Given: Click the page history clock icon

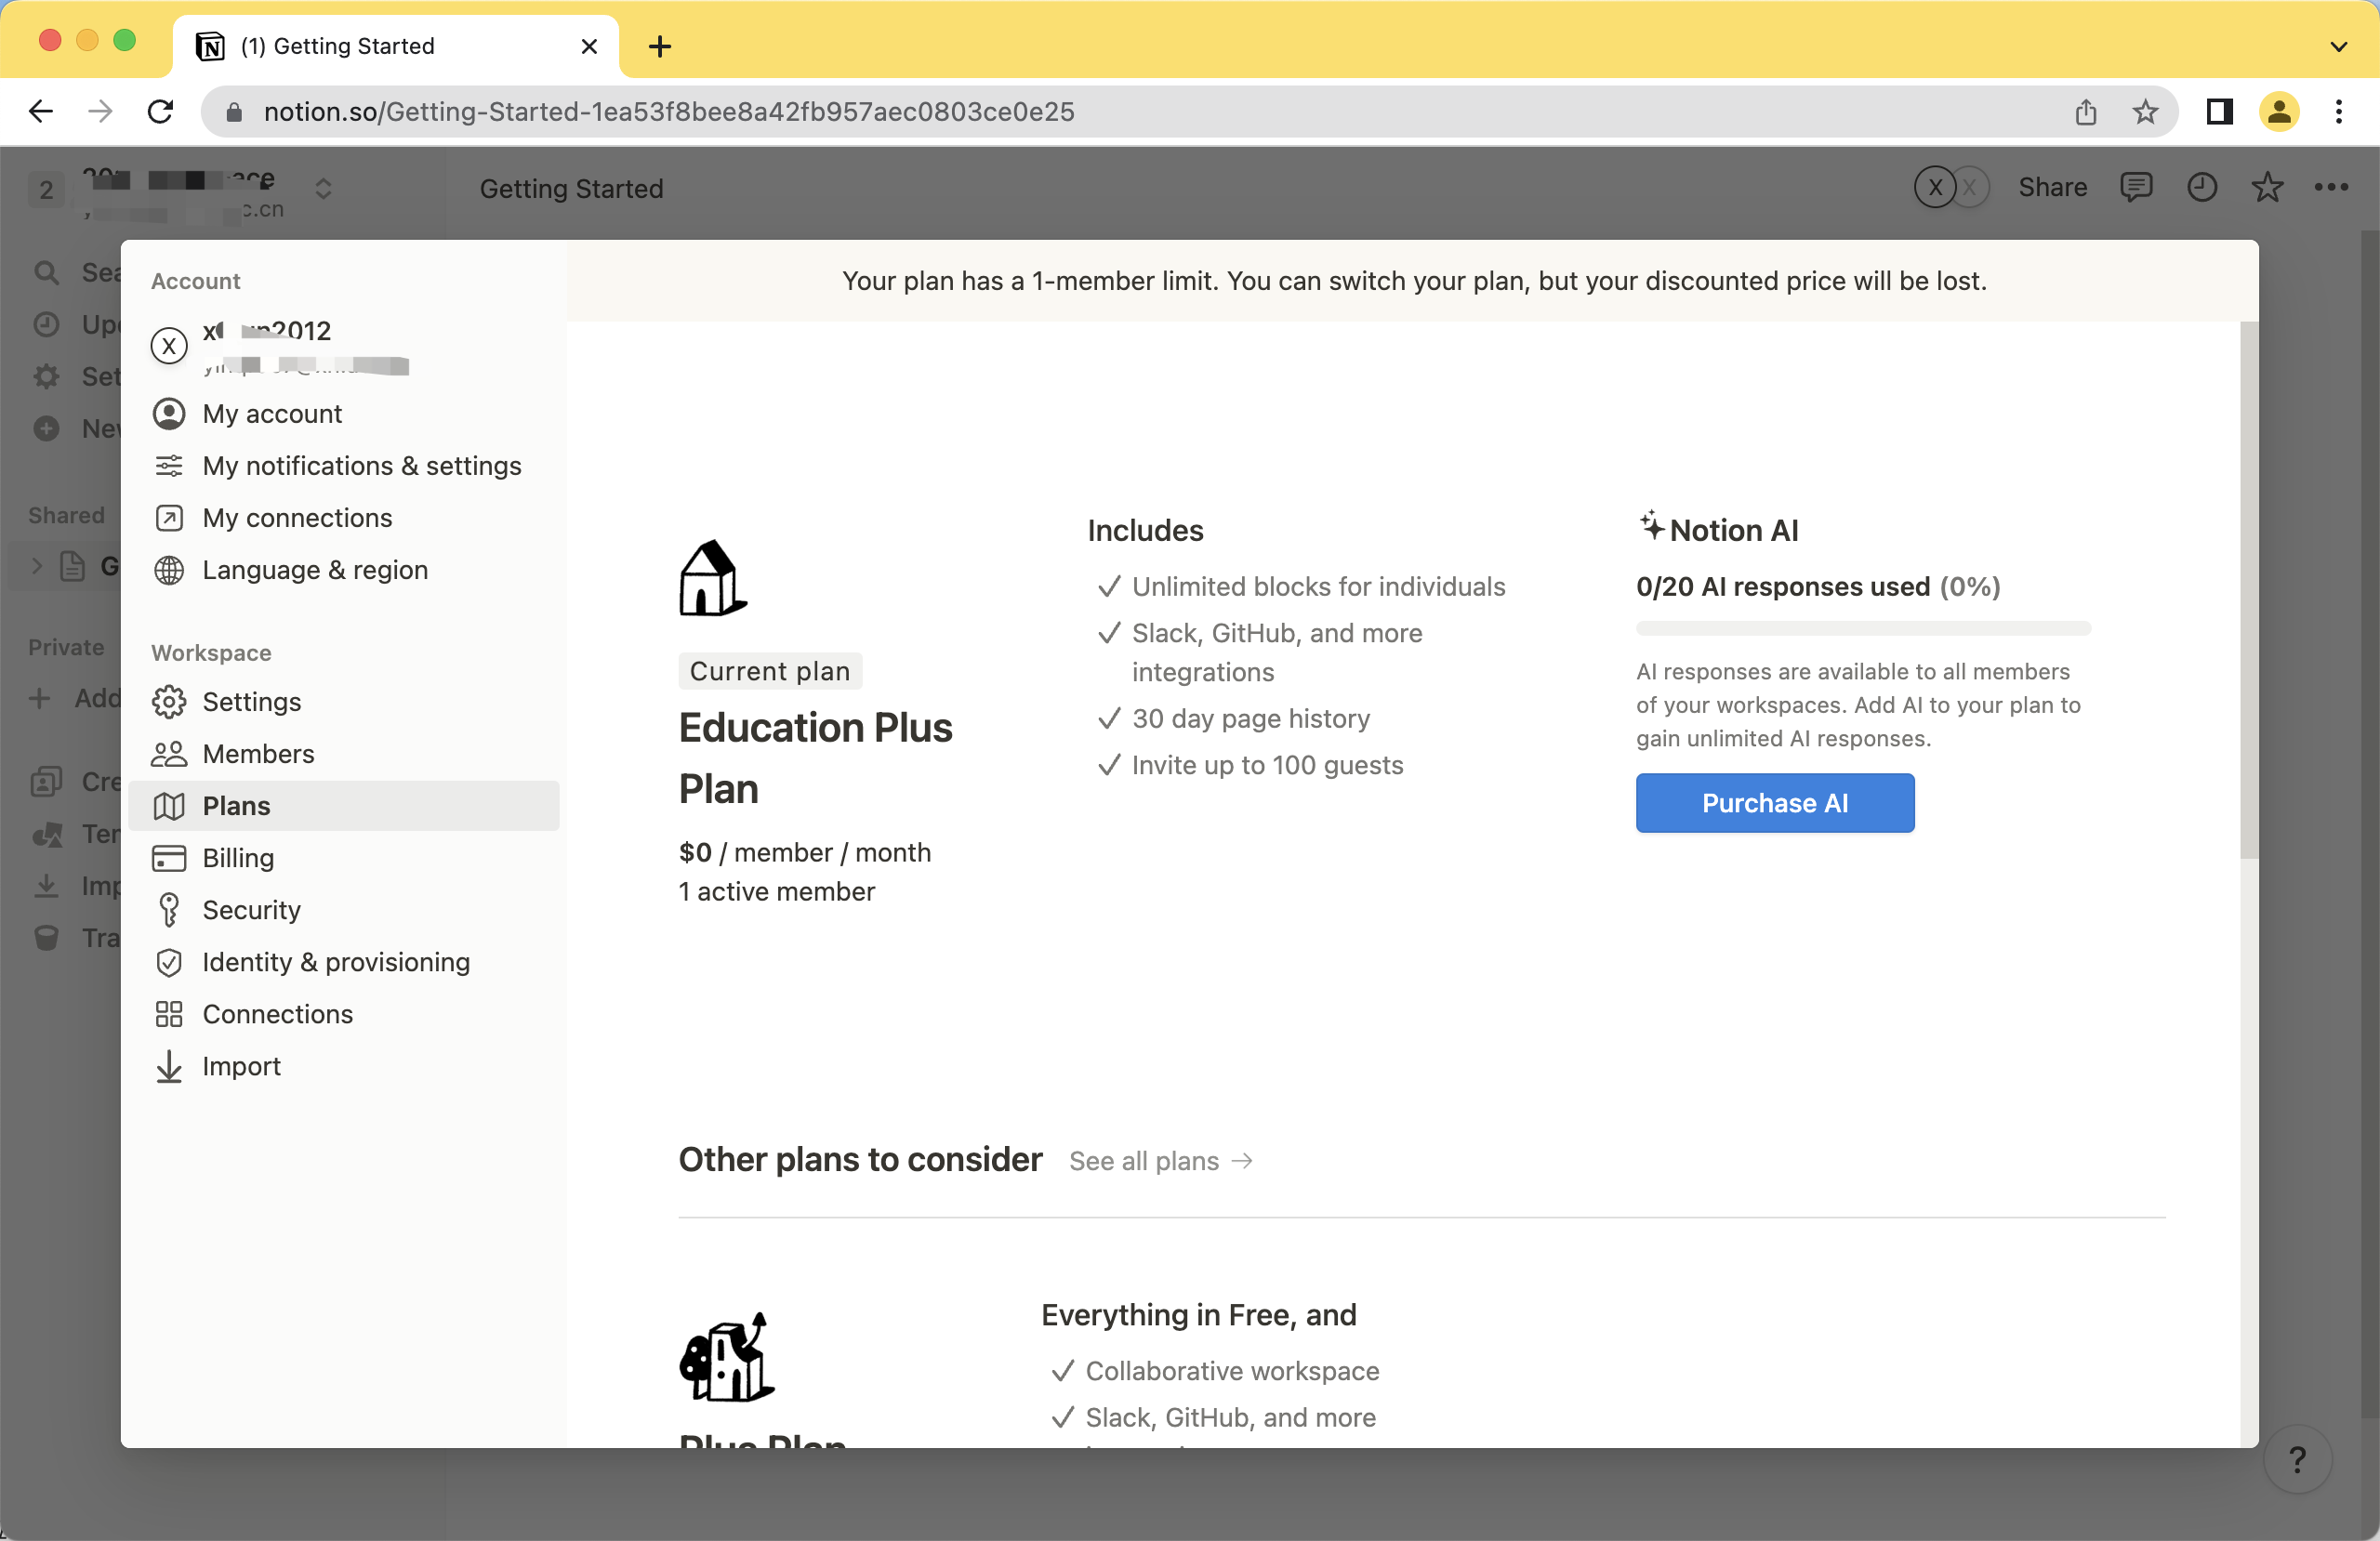Looking at the screenshot, I should pyautogui.click(x=2201, y=187).
